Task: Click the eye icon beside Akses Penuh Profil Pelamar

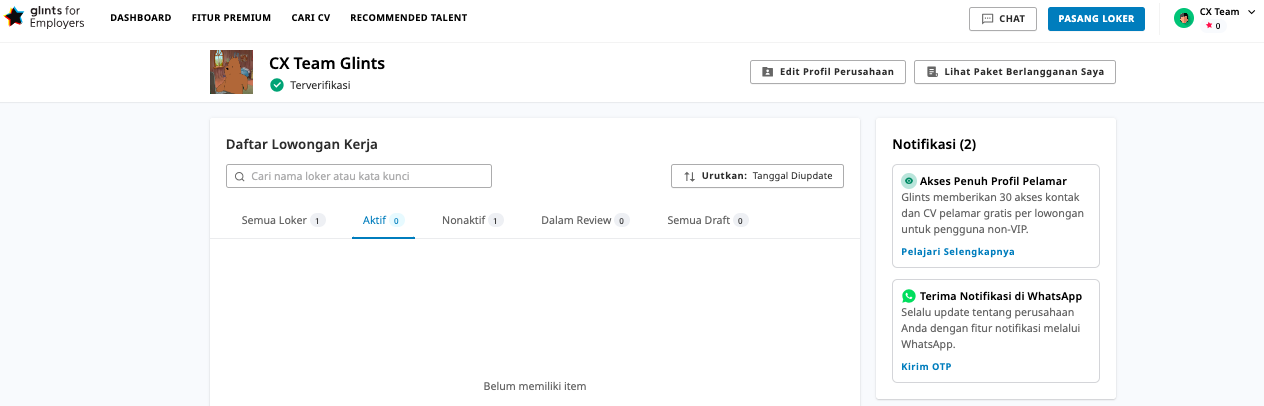Action: [x=909, y=181]
